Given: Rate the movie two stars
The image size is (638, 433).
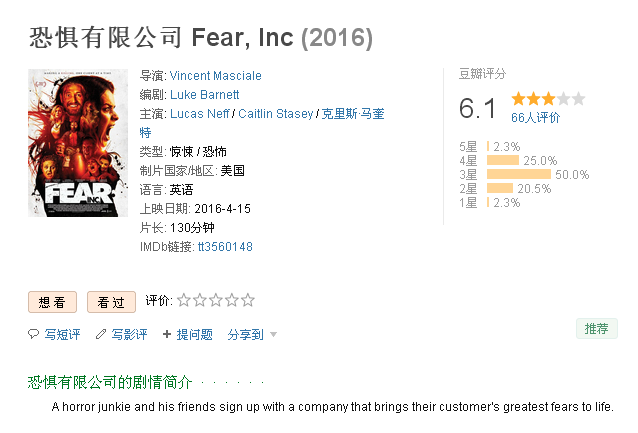Looking at the screenshot, I should (200, 300).
